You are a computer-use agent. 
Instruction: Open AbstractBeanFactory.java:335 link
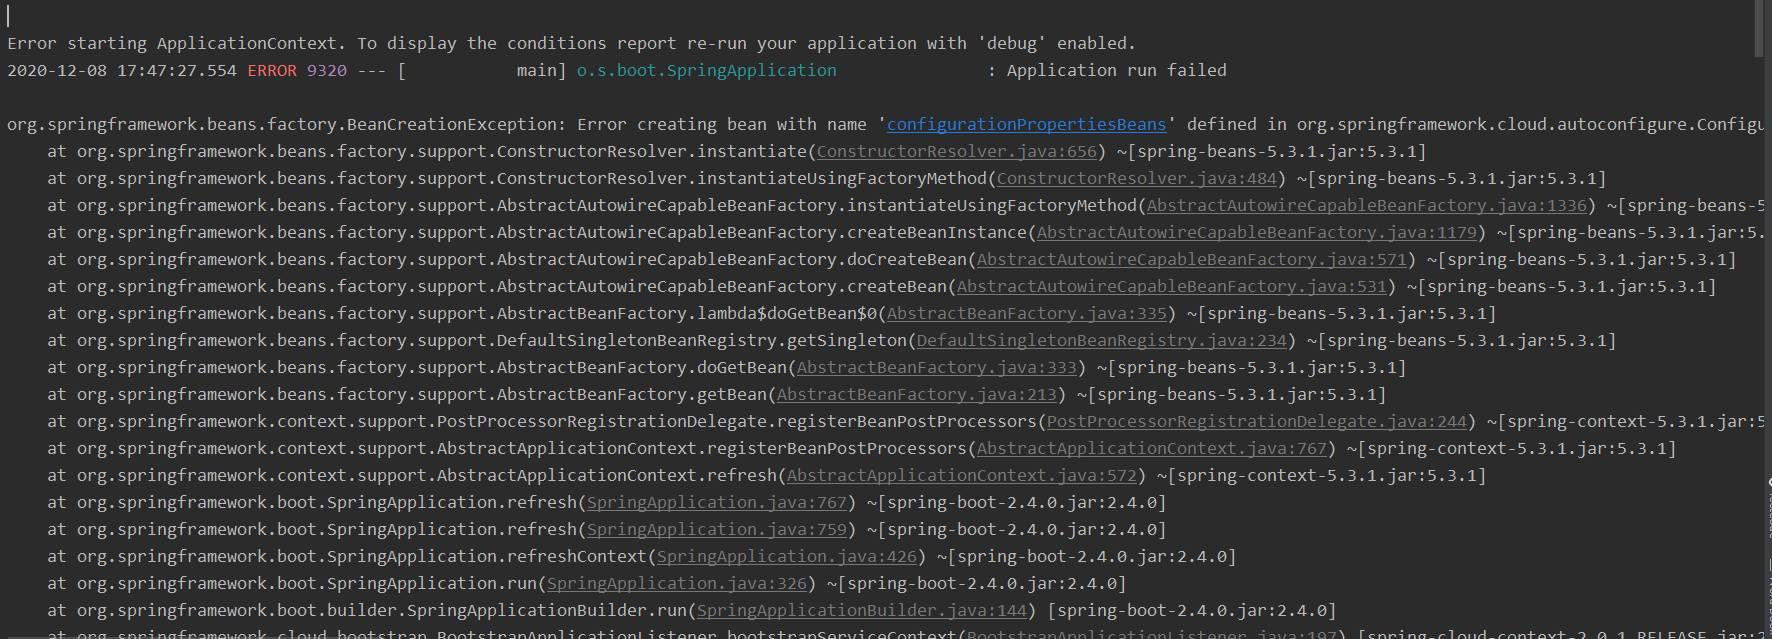[x=1026, y=313]
